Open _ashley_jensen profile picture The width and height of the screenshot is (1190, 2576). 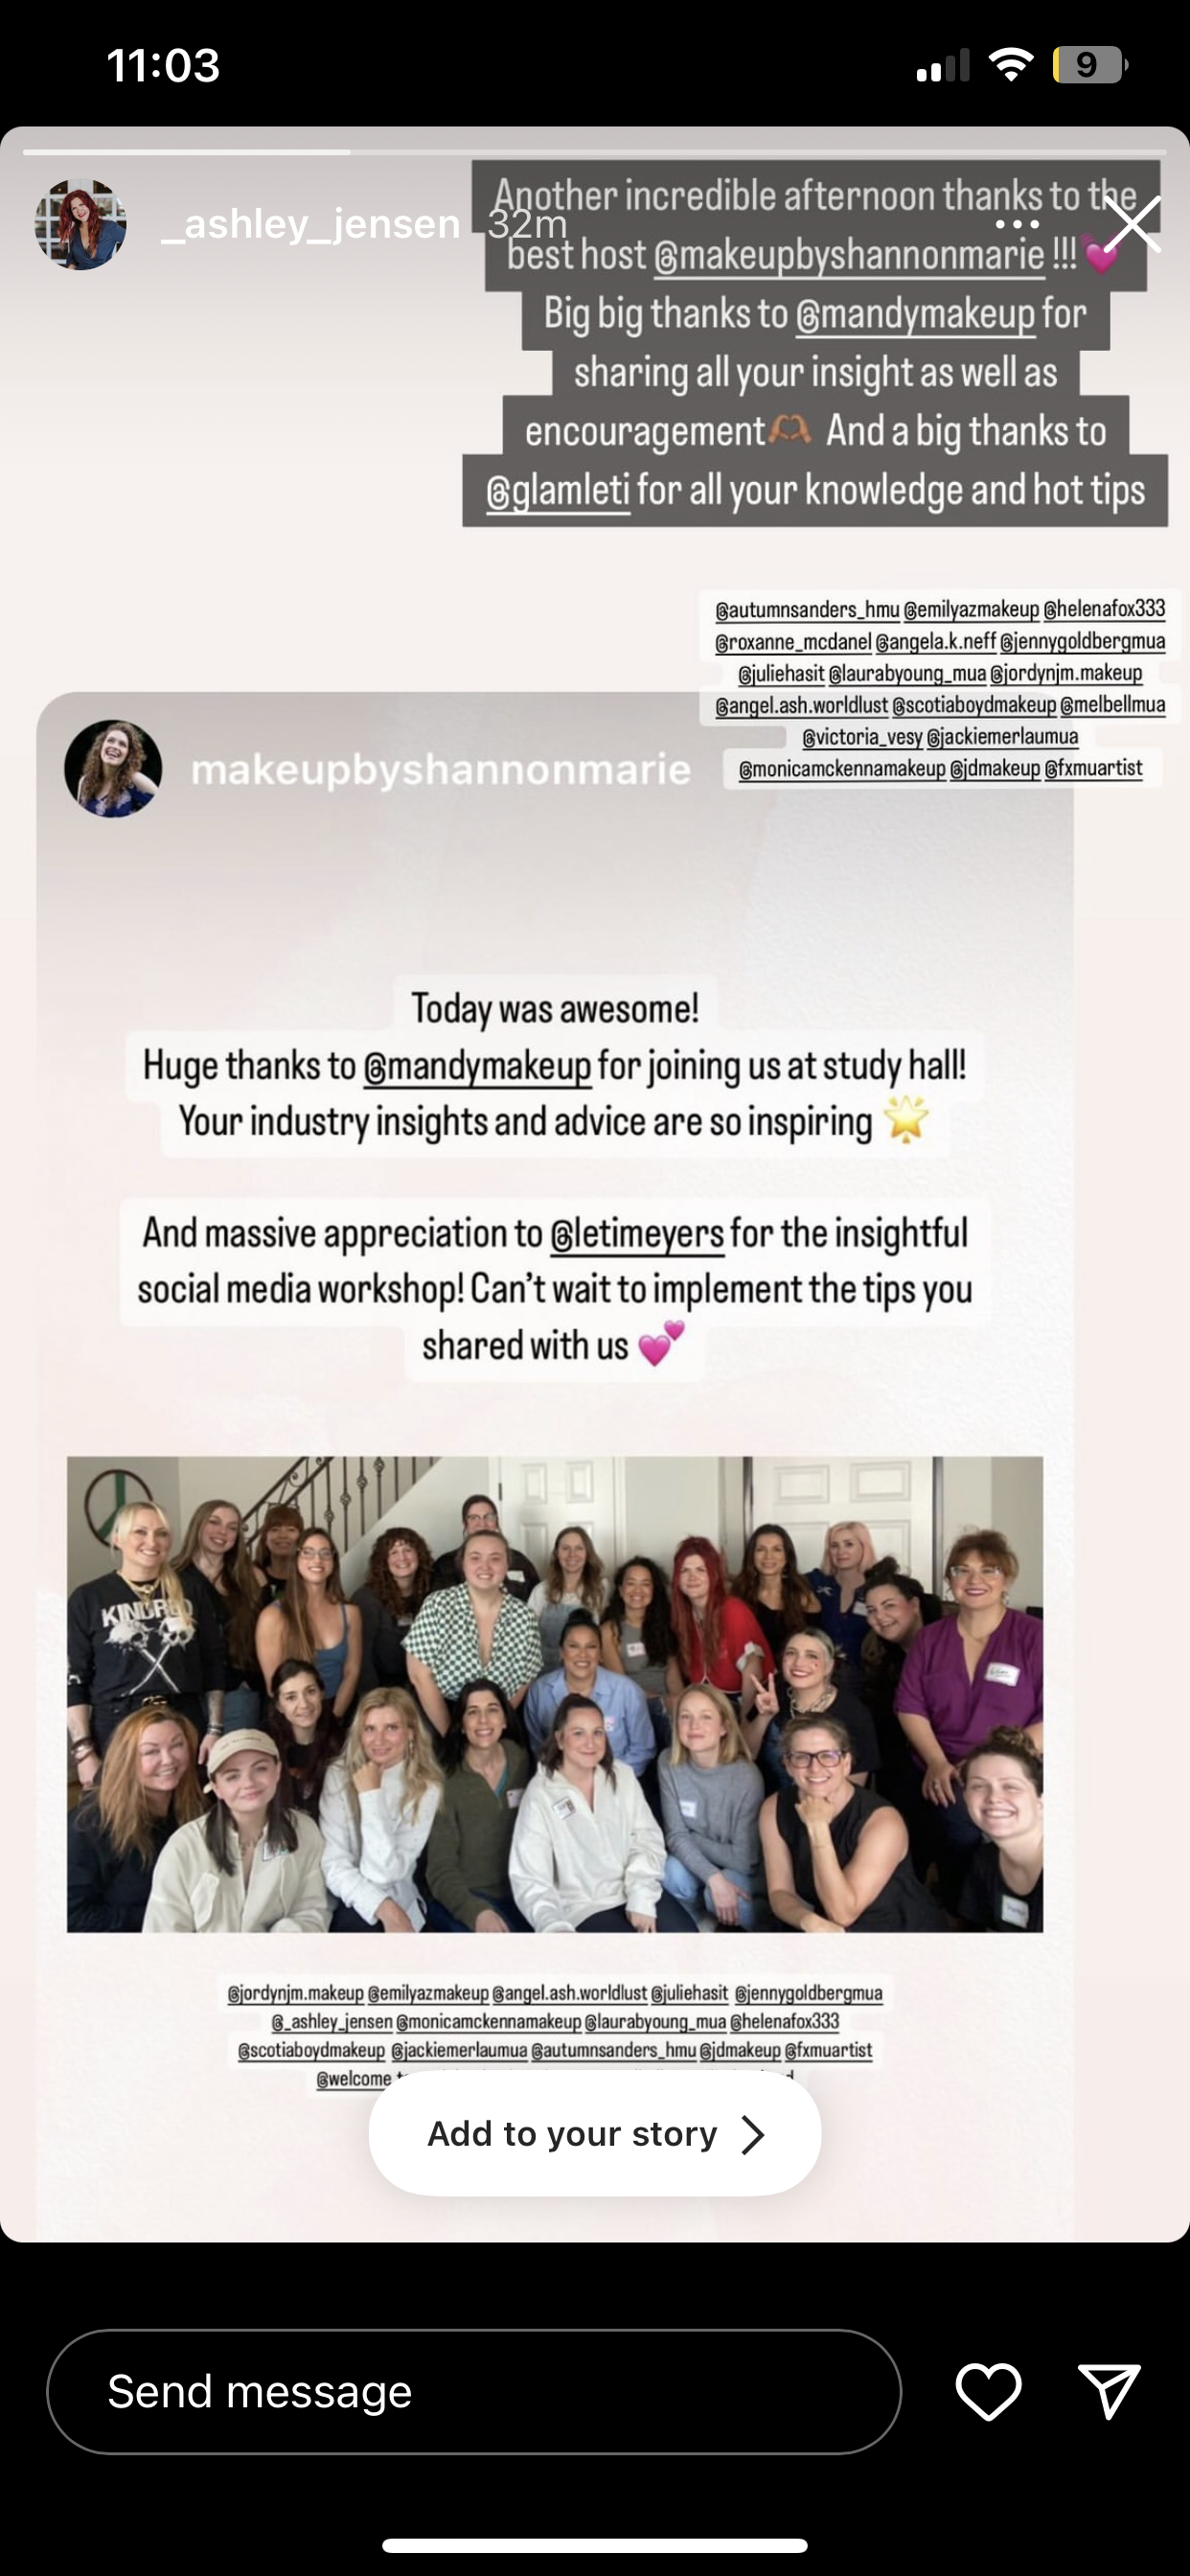81,224
